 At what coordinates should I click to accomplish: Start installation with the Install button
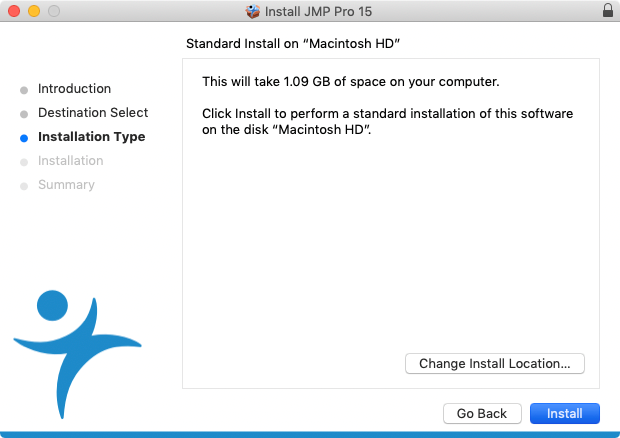(x=565, y=413)
